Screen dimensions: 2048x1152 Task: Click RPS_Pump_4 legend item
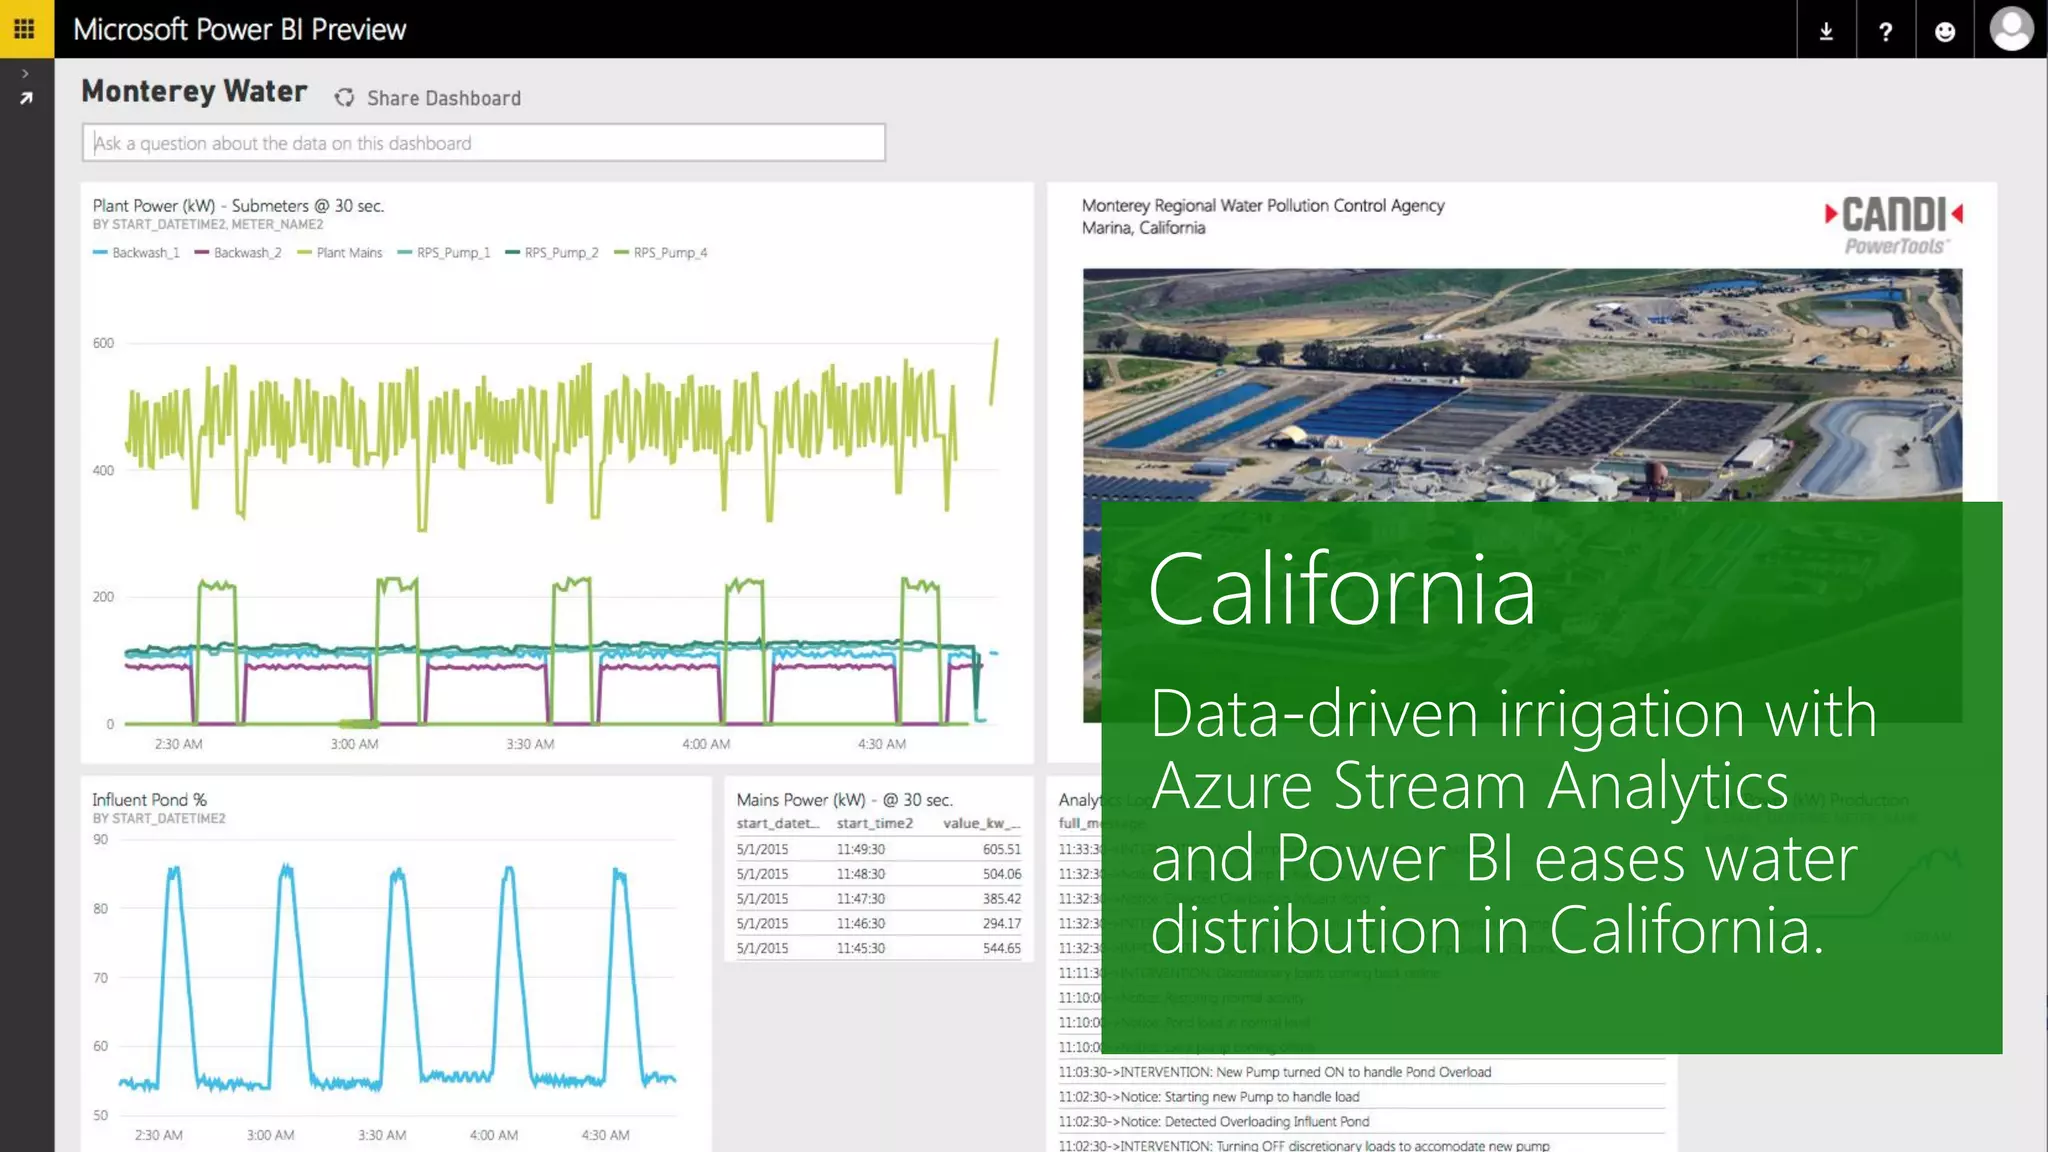pos(669,253)
